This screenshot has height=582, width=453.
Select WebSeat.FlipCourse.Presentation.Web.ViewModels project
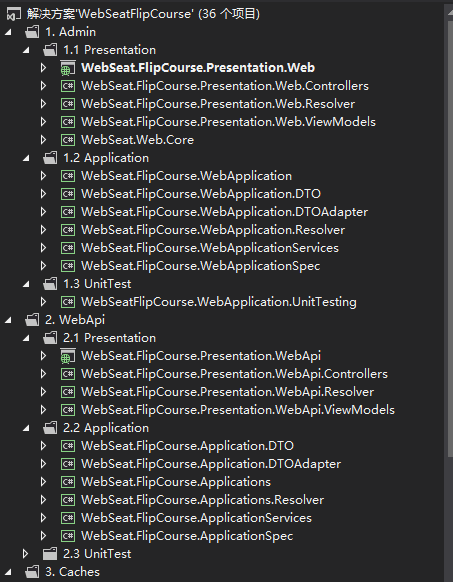tap(228, 122)
